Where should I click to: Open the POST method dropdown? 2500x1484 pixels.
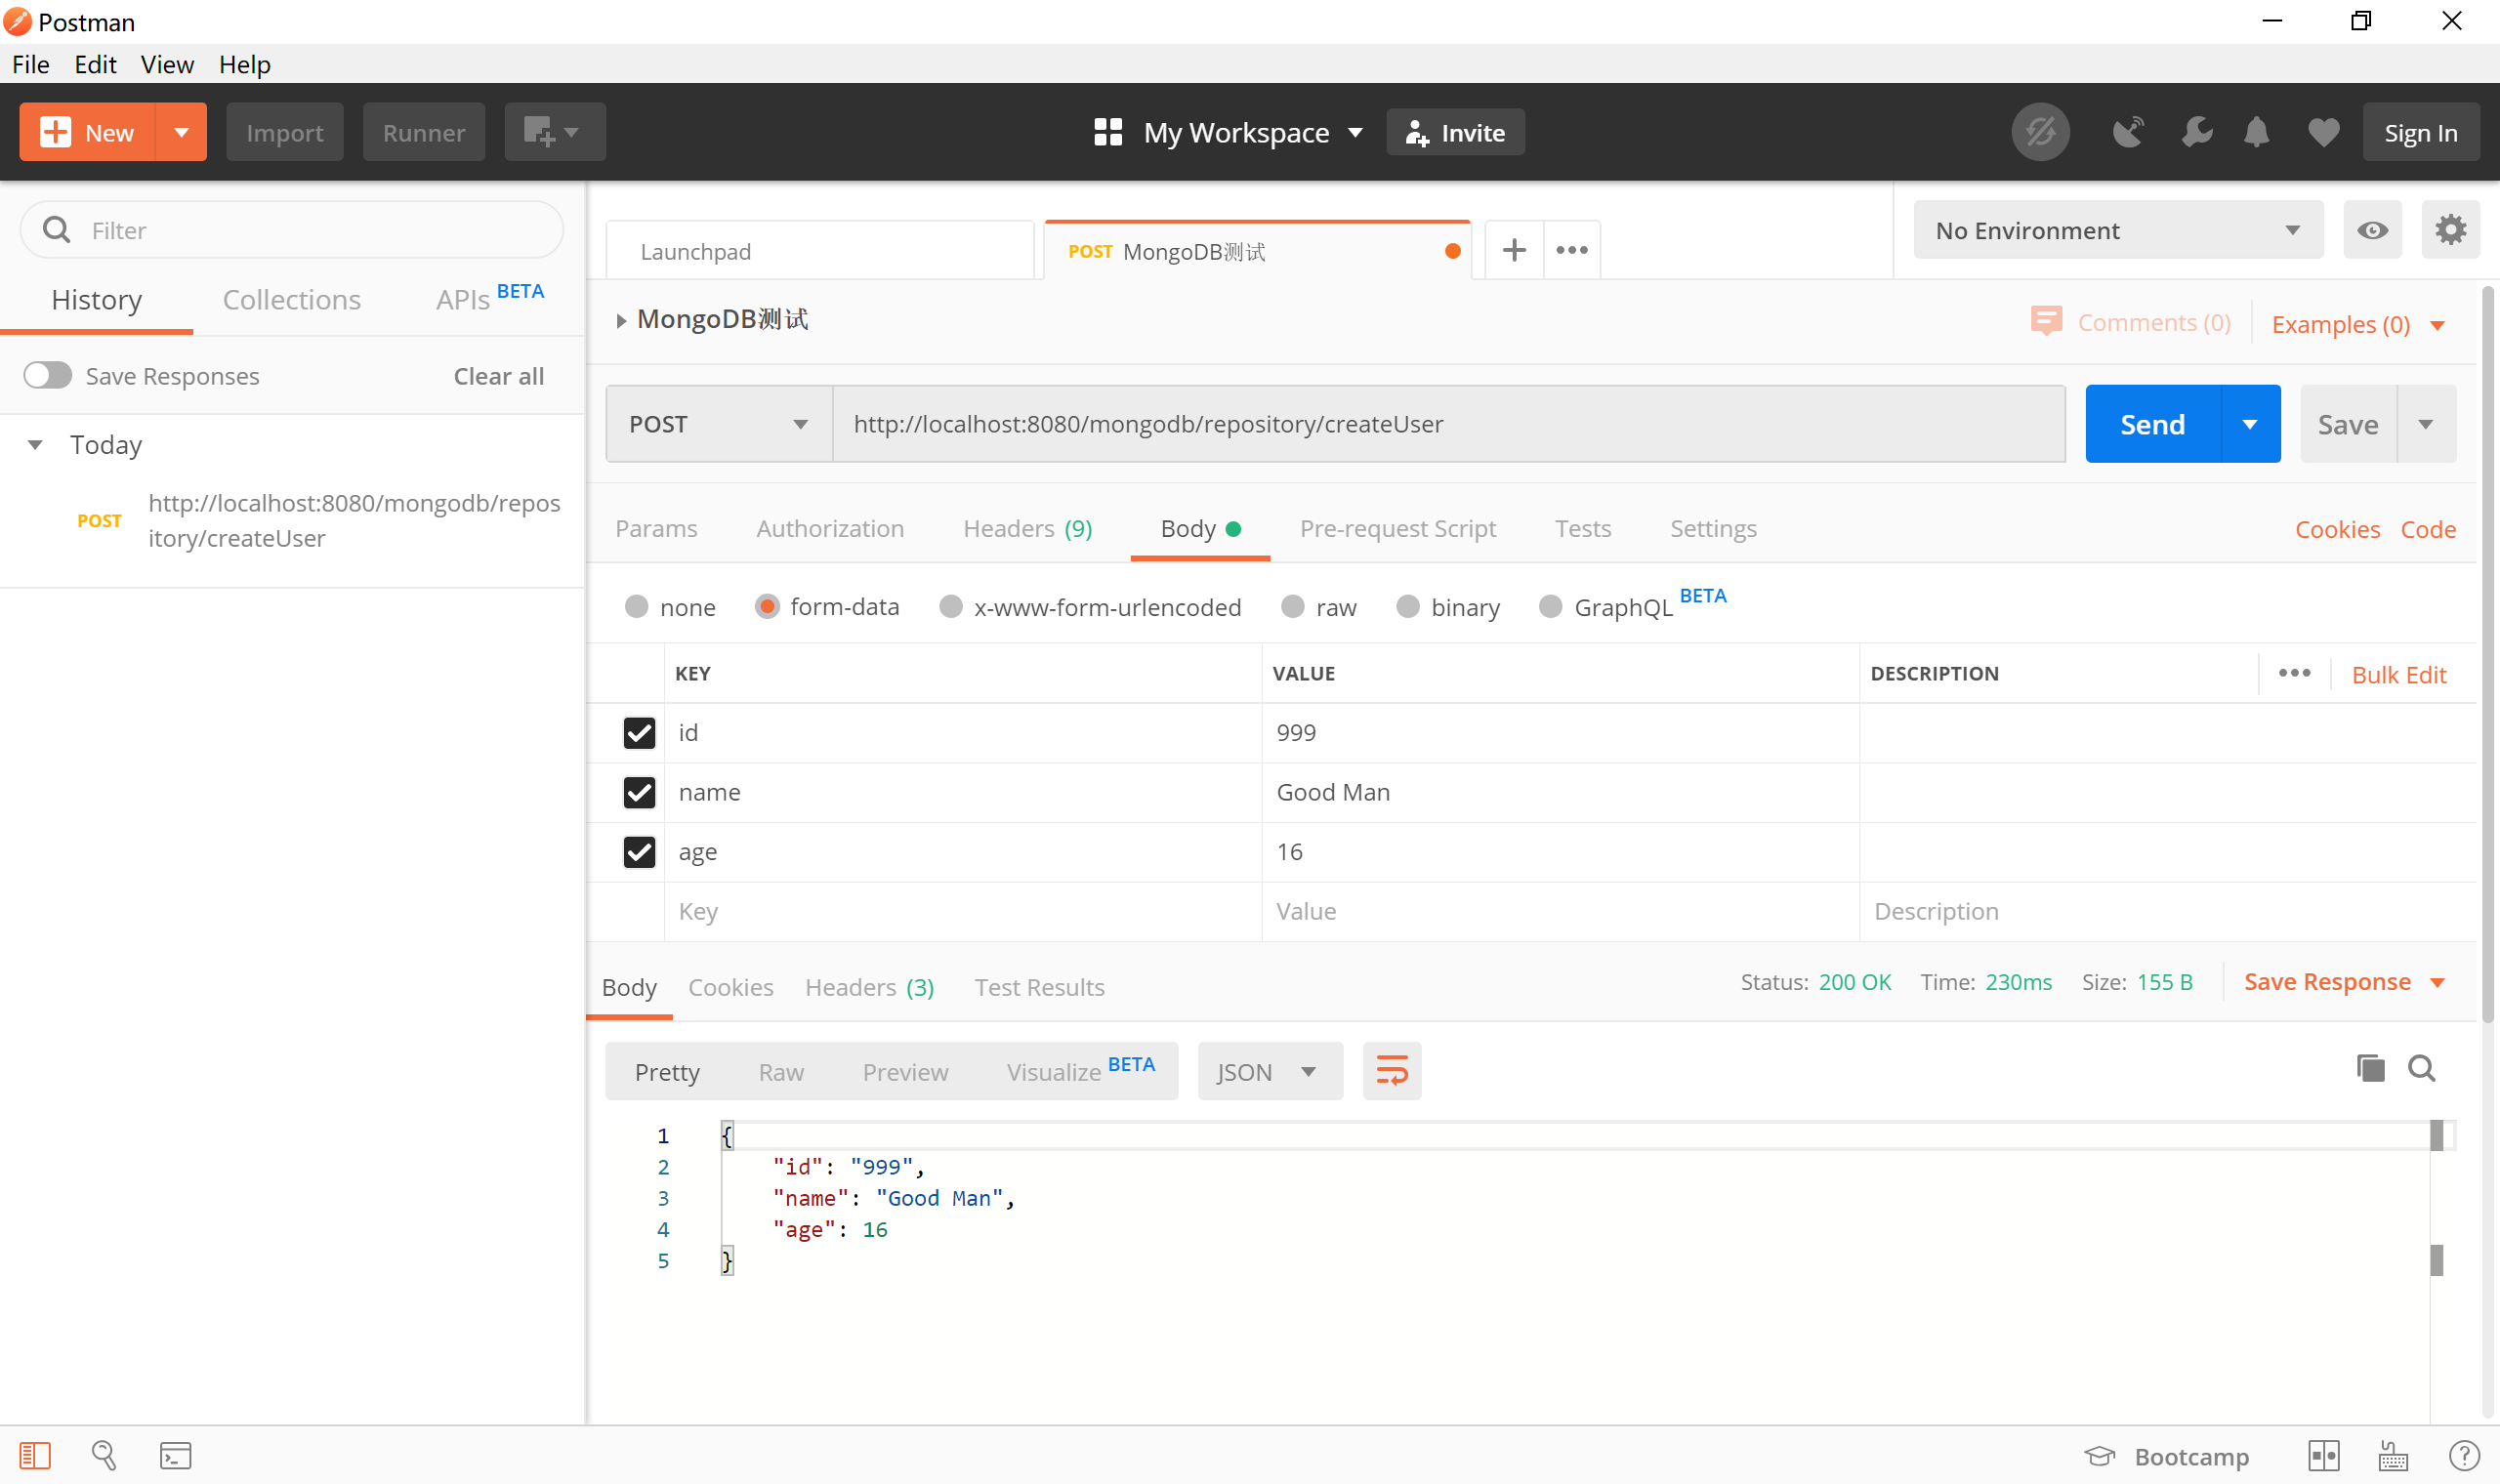pos(718,424)
